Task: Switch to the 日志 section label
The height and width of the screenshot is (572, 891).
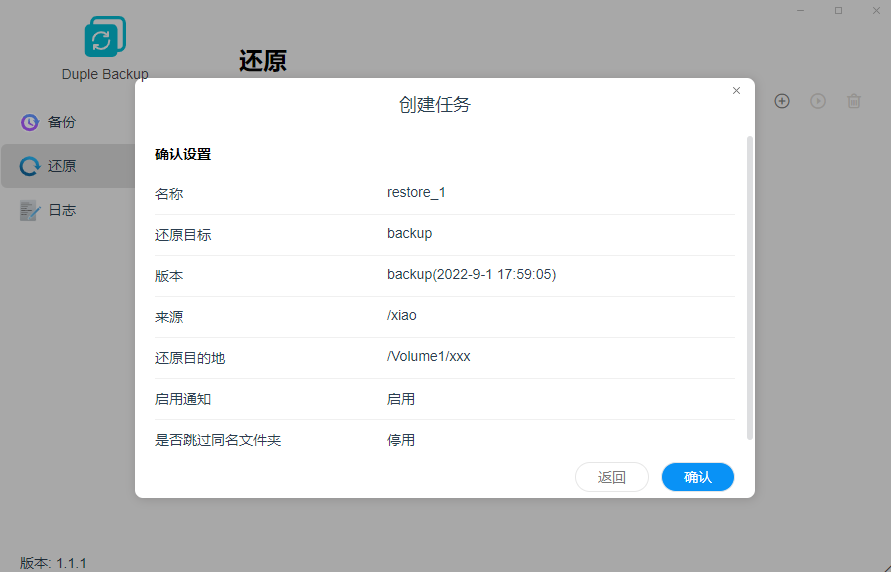Action: tap(62, 210)
